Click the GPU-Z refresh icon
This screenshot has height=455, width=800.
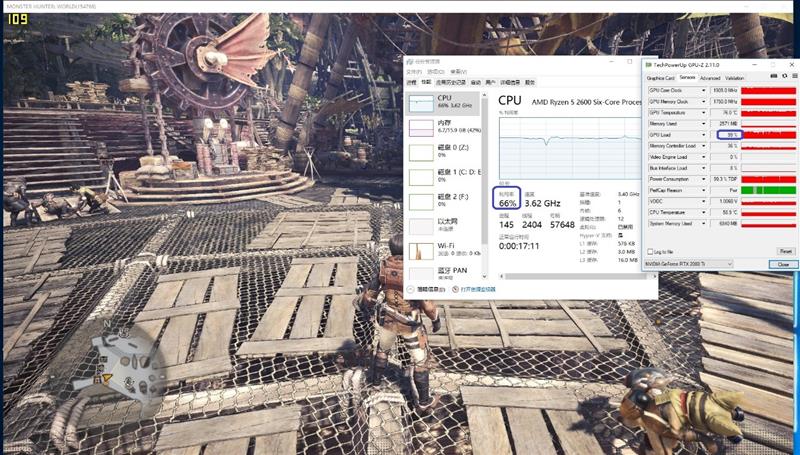pyautogui.click(x=782, y=77)
